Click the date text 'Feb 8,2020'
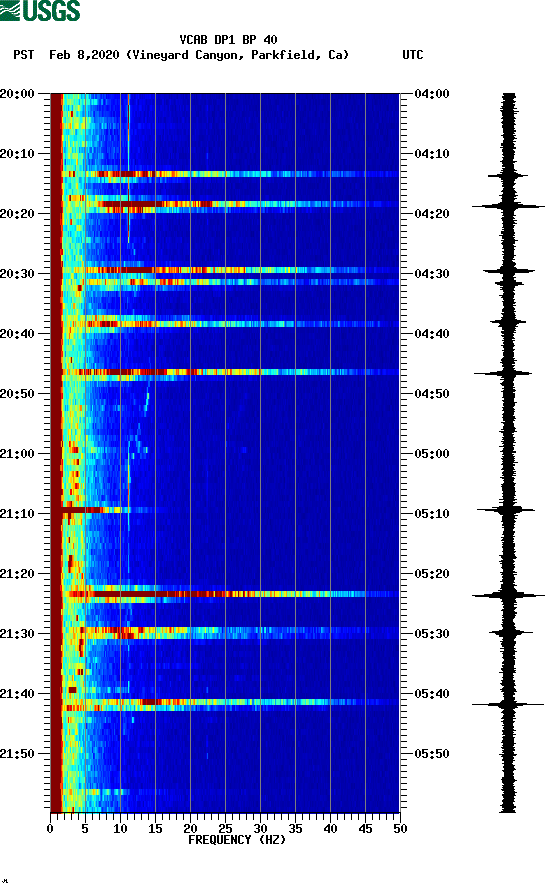Screen dimensions: 552x892 (x=84, y=55)
